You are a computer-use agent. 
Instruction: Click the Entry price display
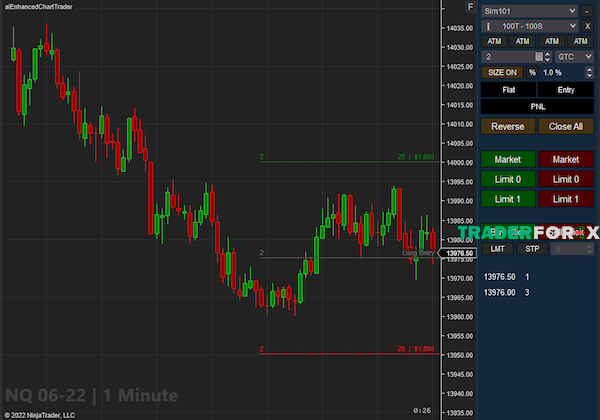[x=566, y=90]
